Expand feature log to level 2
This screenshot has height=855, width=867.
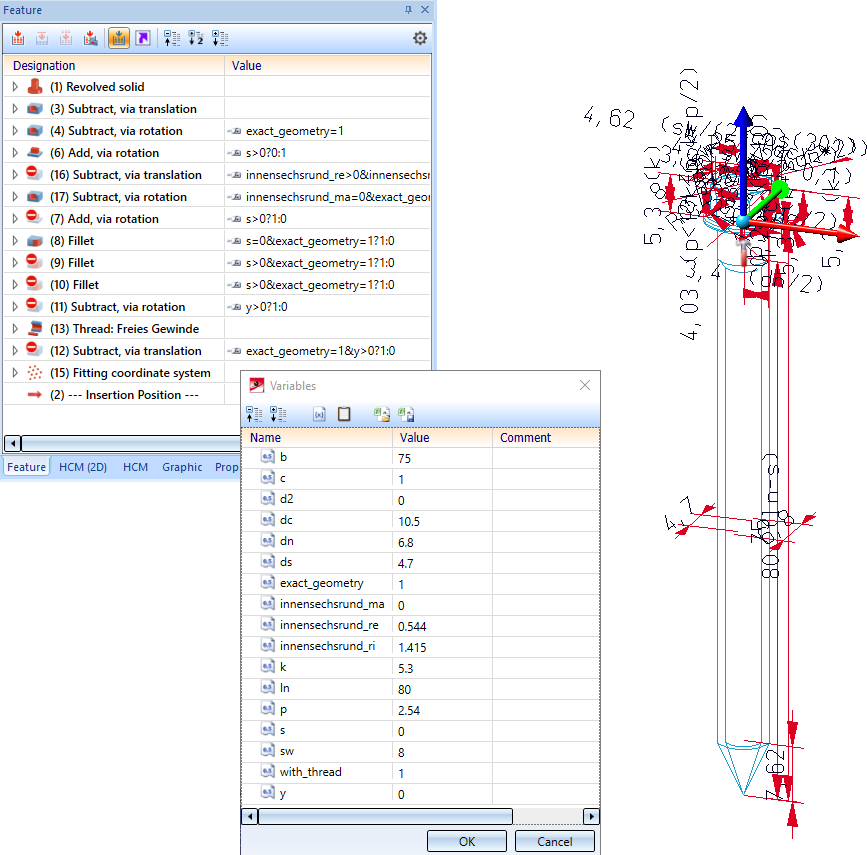(196, 38)
